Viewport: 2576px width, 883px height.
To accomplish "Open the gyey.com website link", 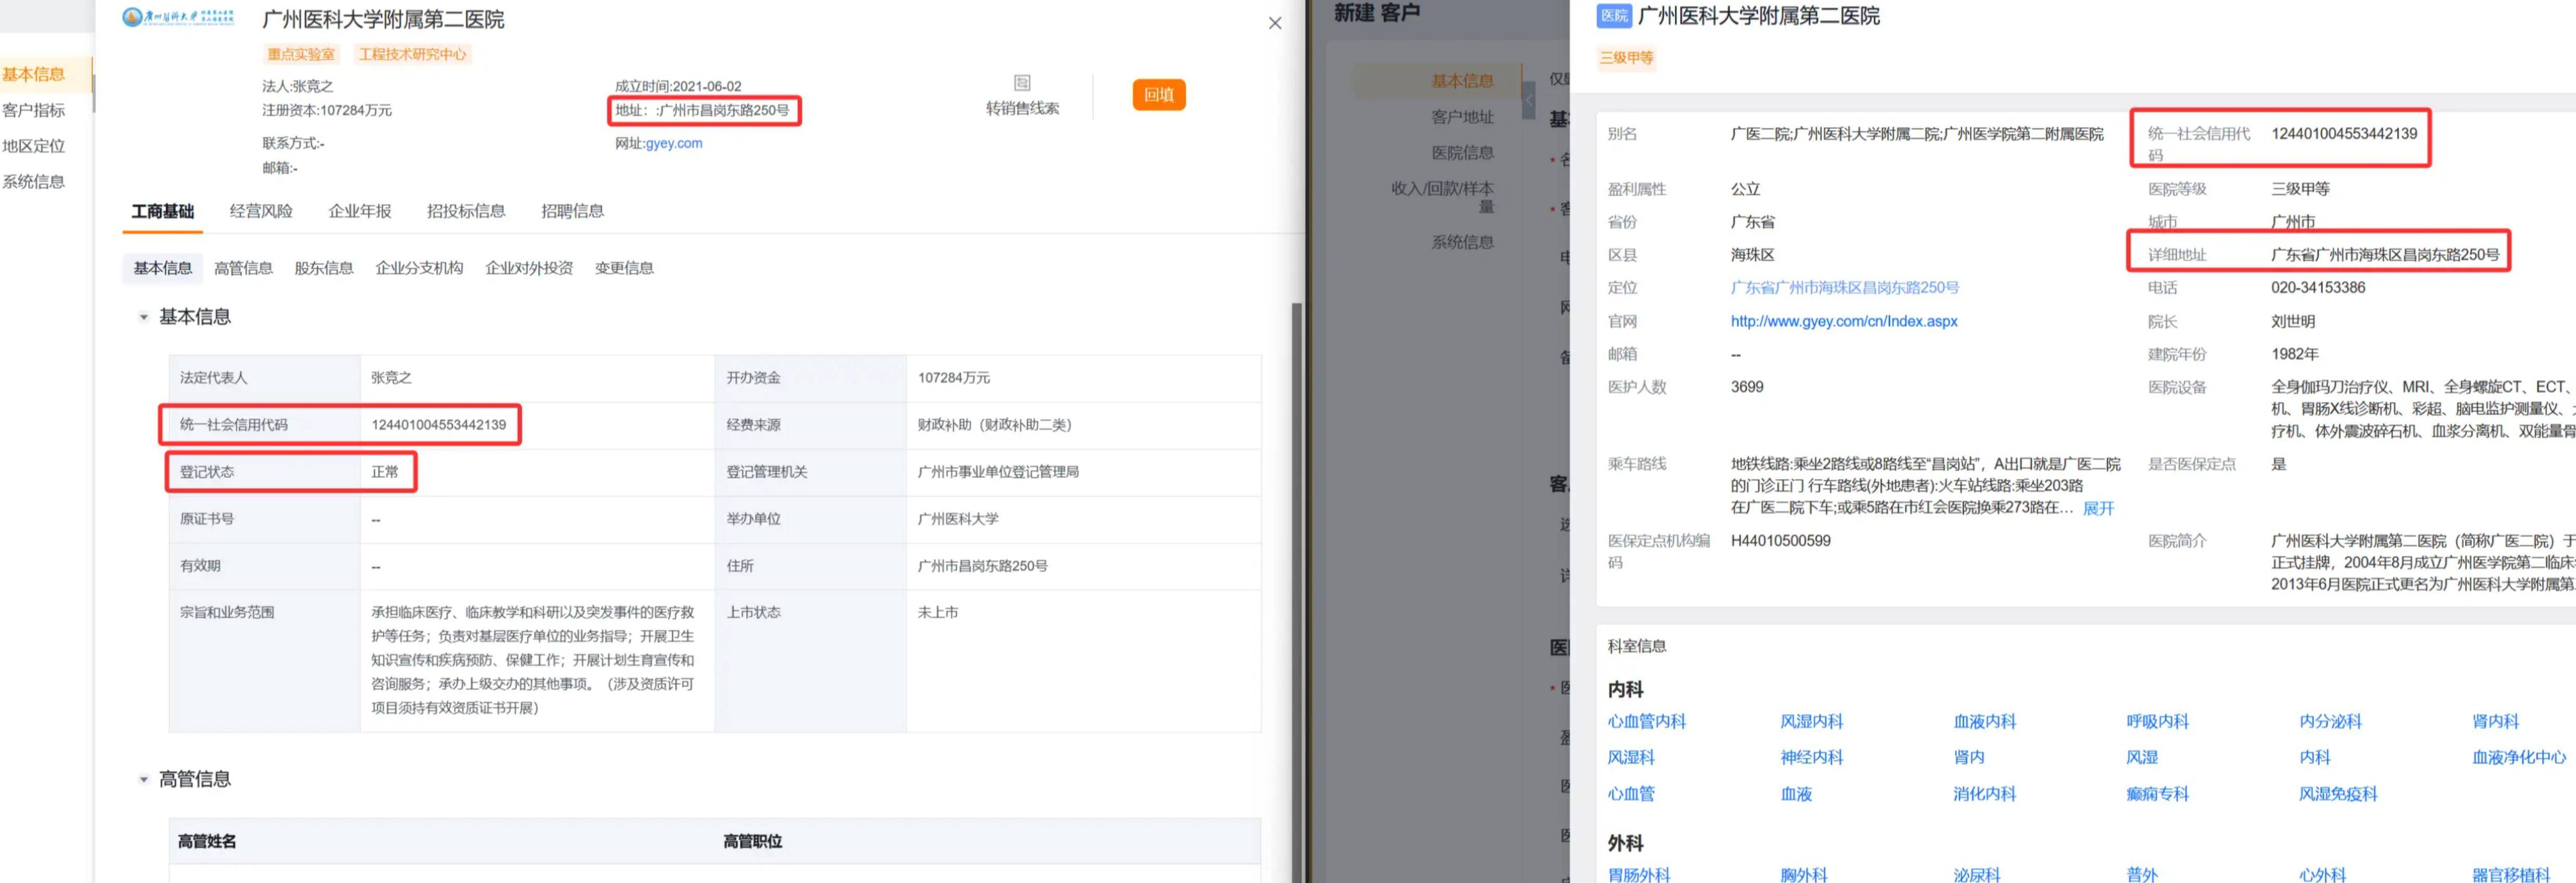I will tap(673, 143).
